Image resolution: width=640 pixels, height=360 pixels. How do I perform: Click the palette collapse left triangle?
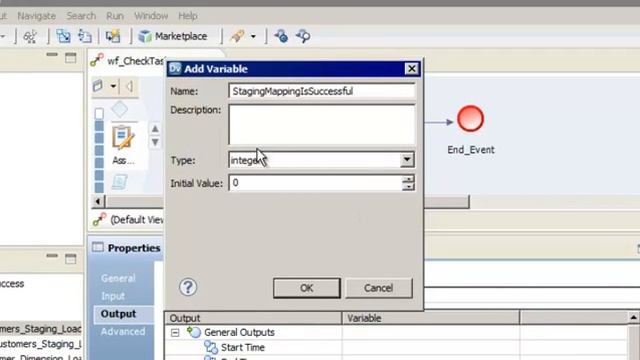129,86
